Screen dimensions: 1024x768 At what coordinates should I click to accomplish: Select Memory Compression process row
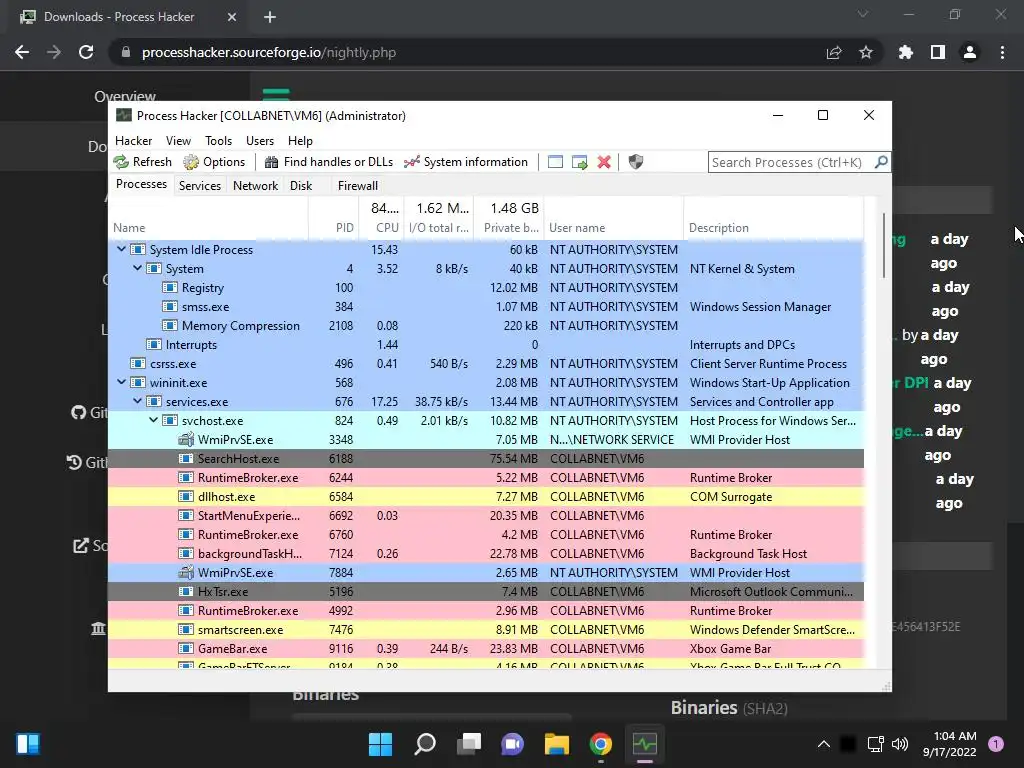point(486,325)
